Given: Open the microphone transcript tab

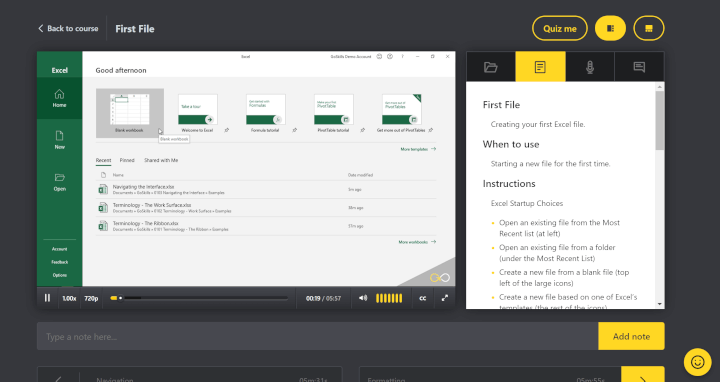Looking at the screenshot, I should [x=590, y=67].
